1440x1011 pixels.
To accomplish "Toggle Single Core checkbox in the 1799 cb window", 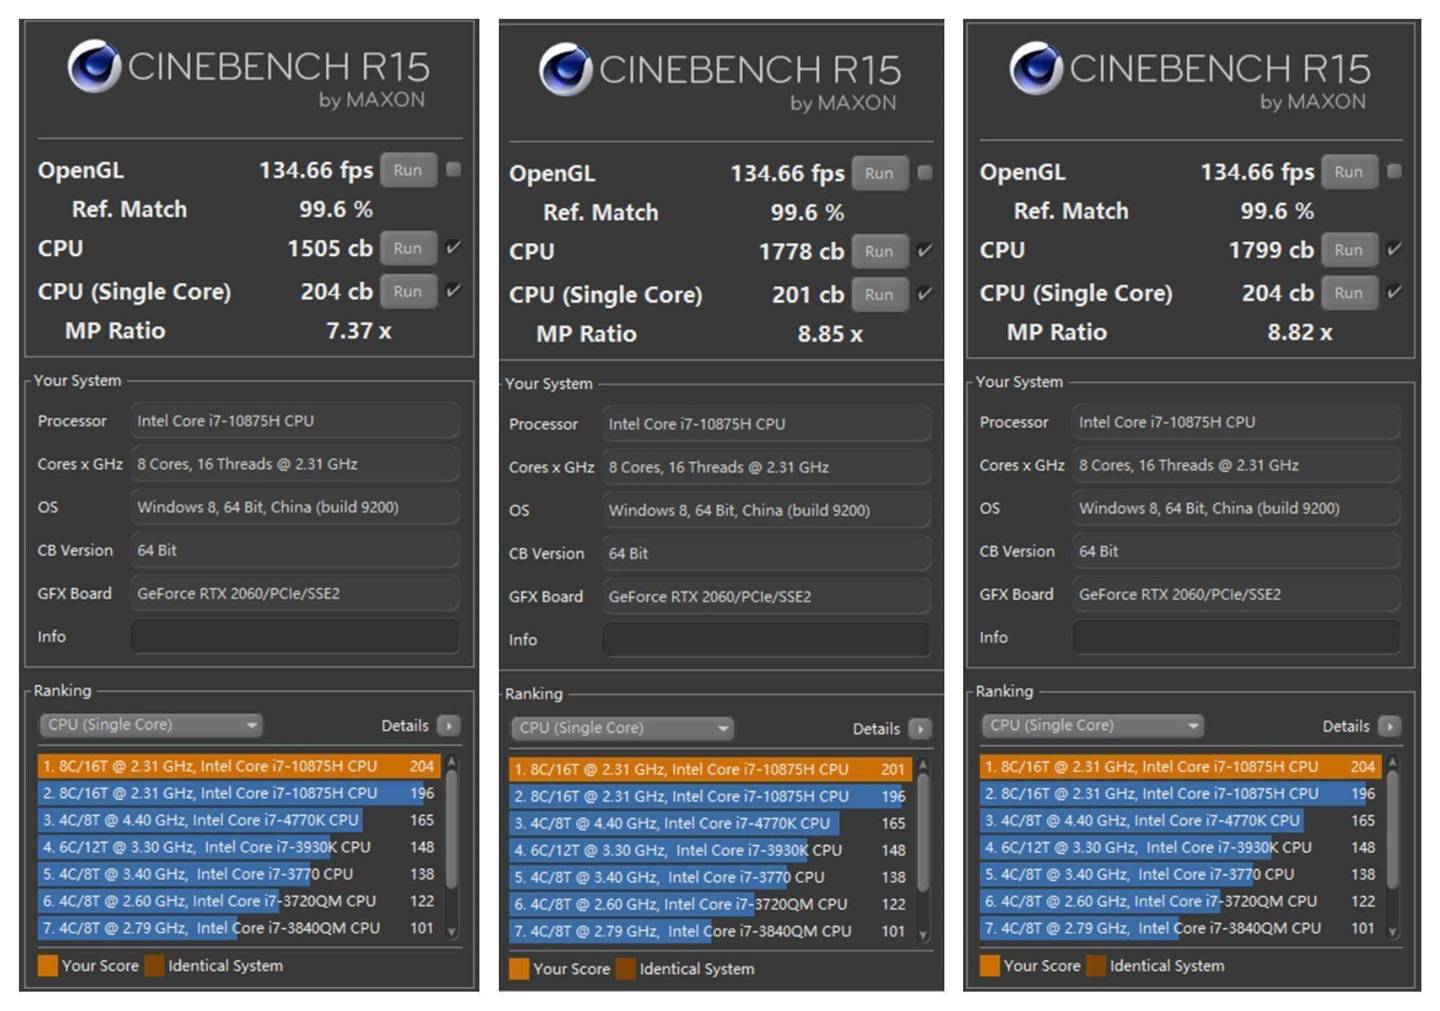I will 1394,293.
